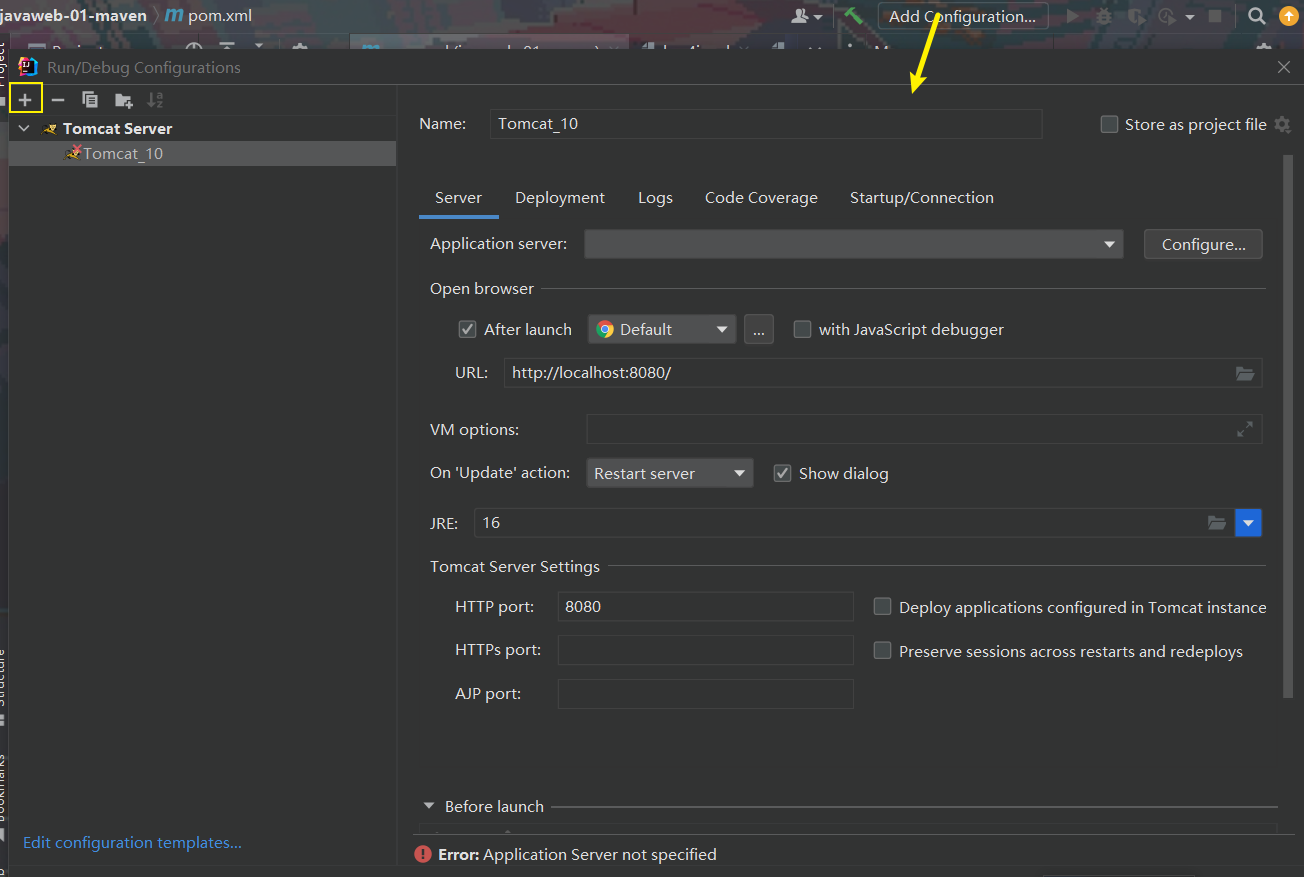Browse for a JRE folder
Screen dimensions: 1304x877
click(1216, 522)
